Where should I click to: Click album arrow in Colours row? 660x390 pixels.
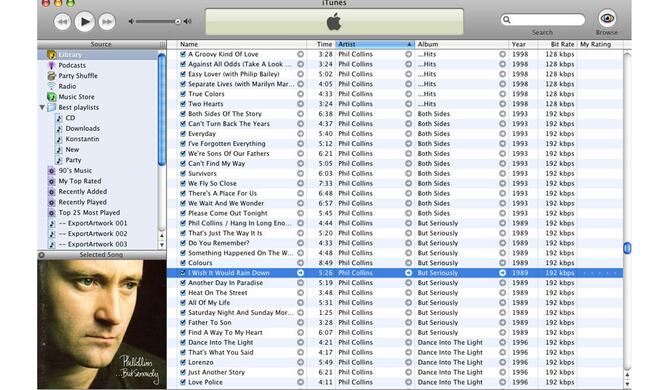(503, 263)
